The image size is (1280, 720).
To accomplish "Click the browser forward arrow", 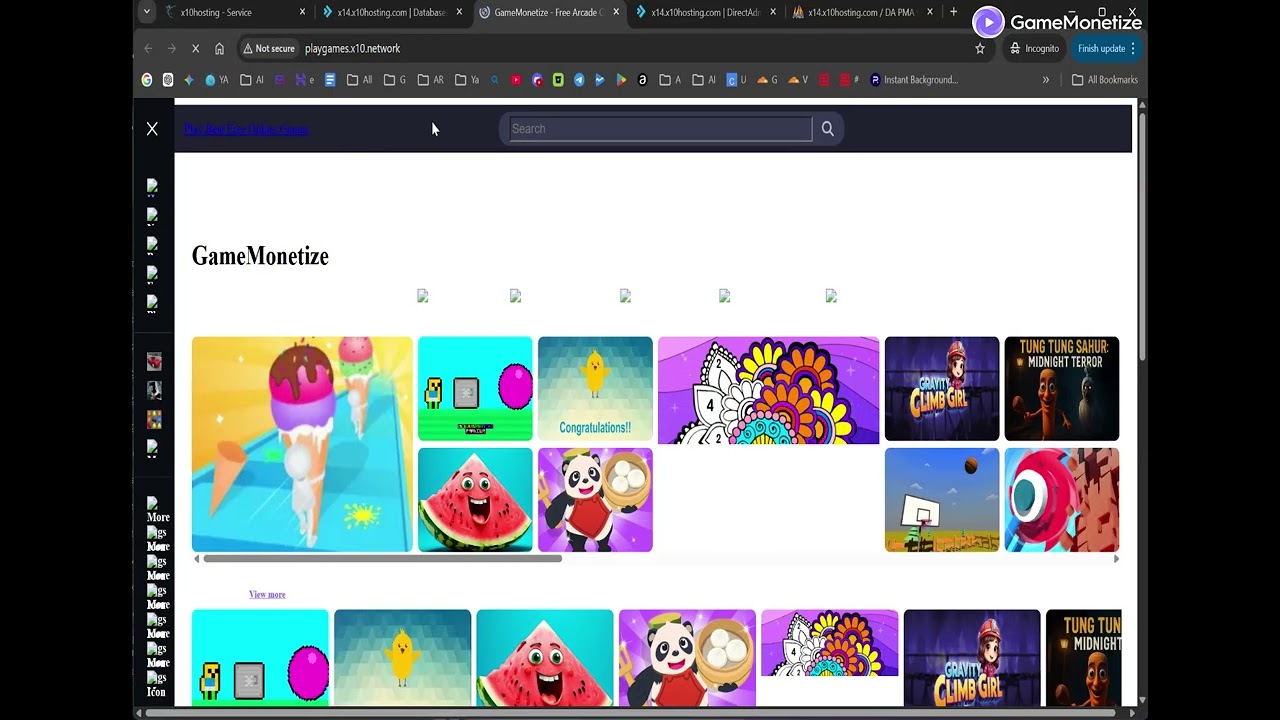I will (171, 48).
